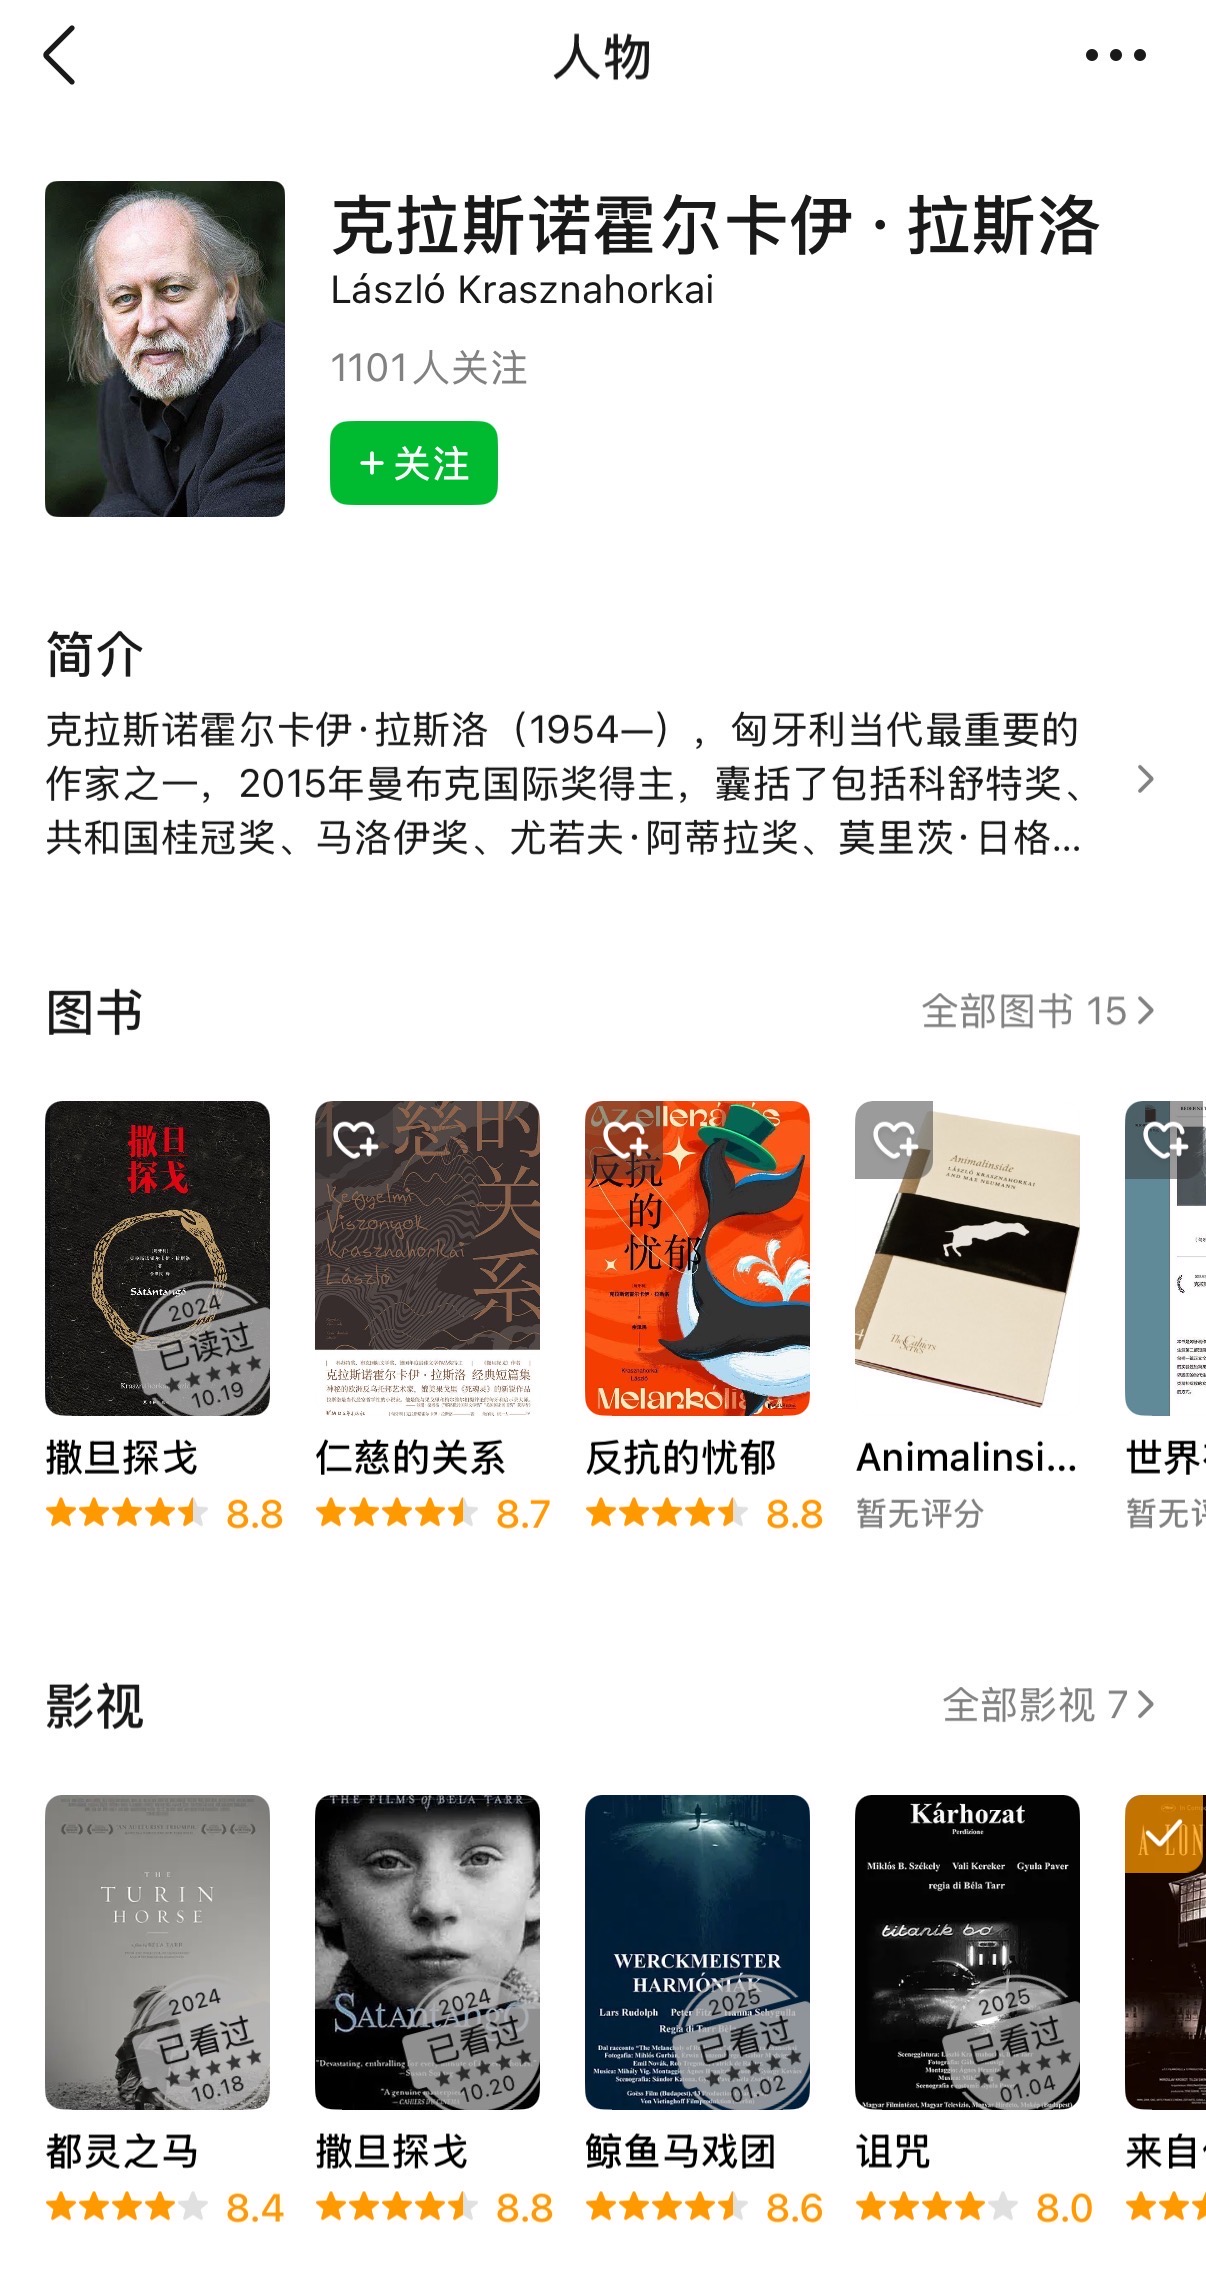Screen dimensions: 1206x2277
Task: Follow author with green 关注 button
Action: 414,463
